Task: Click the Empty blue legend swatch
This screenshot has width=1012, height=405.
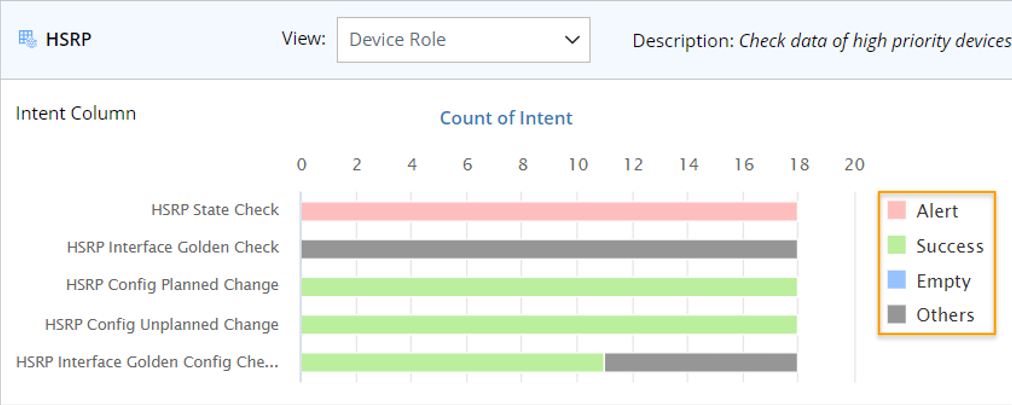Action: coord(897,280)
